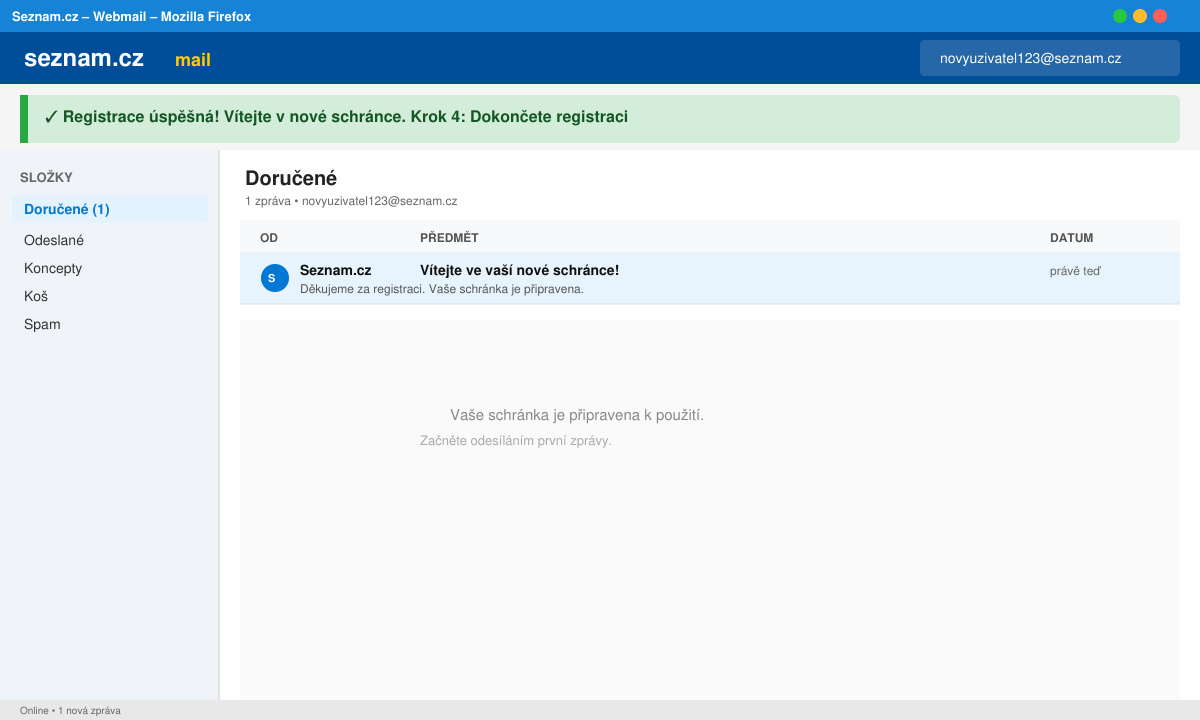Click the yellow window control button
1200x720 pixels.
tap(1140, 16)
